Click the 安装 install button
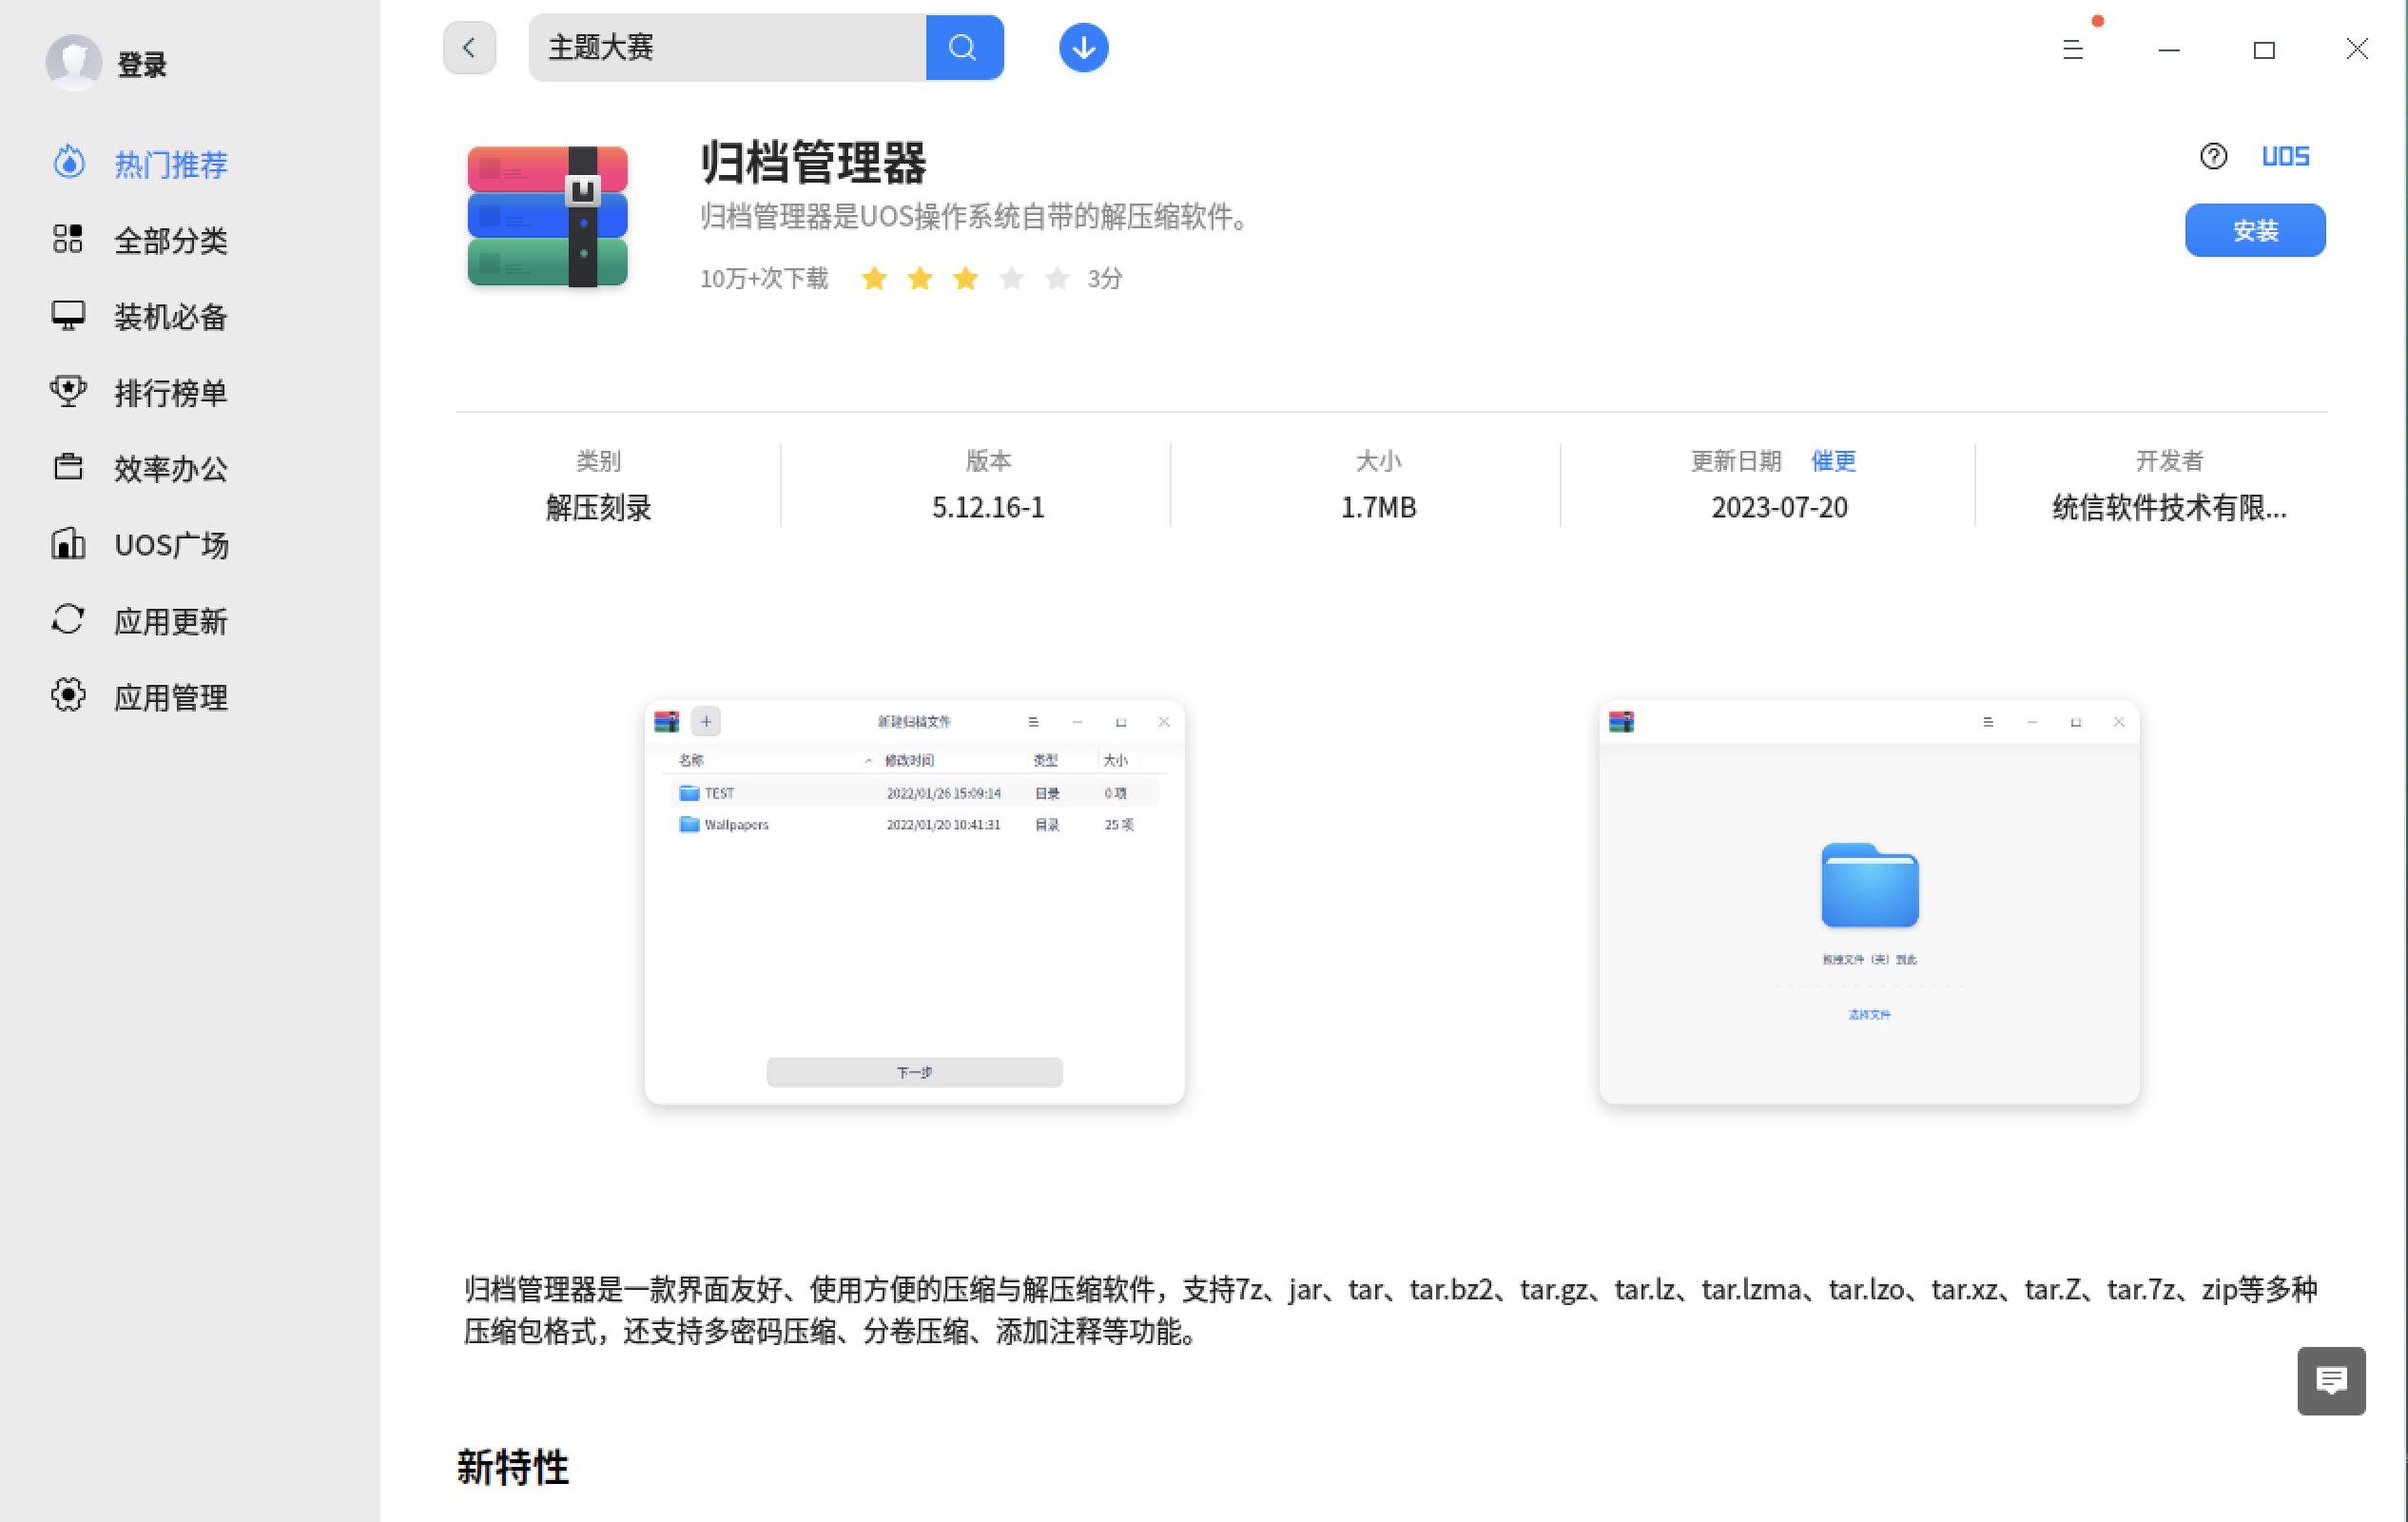Image resolution: width=2408 pixels, height=1522 pixels. 2254,231
